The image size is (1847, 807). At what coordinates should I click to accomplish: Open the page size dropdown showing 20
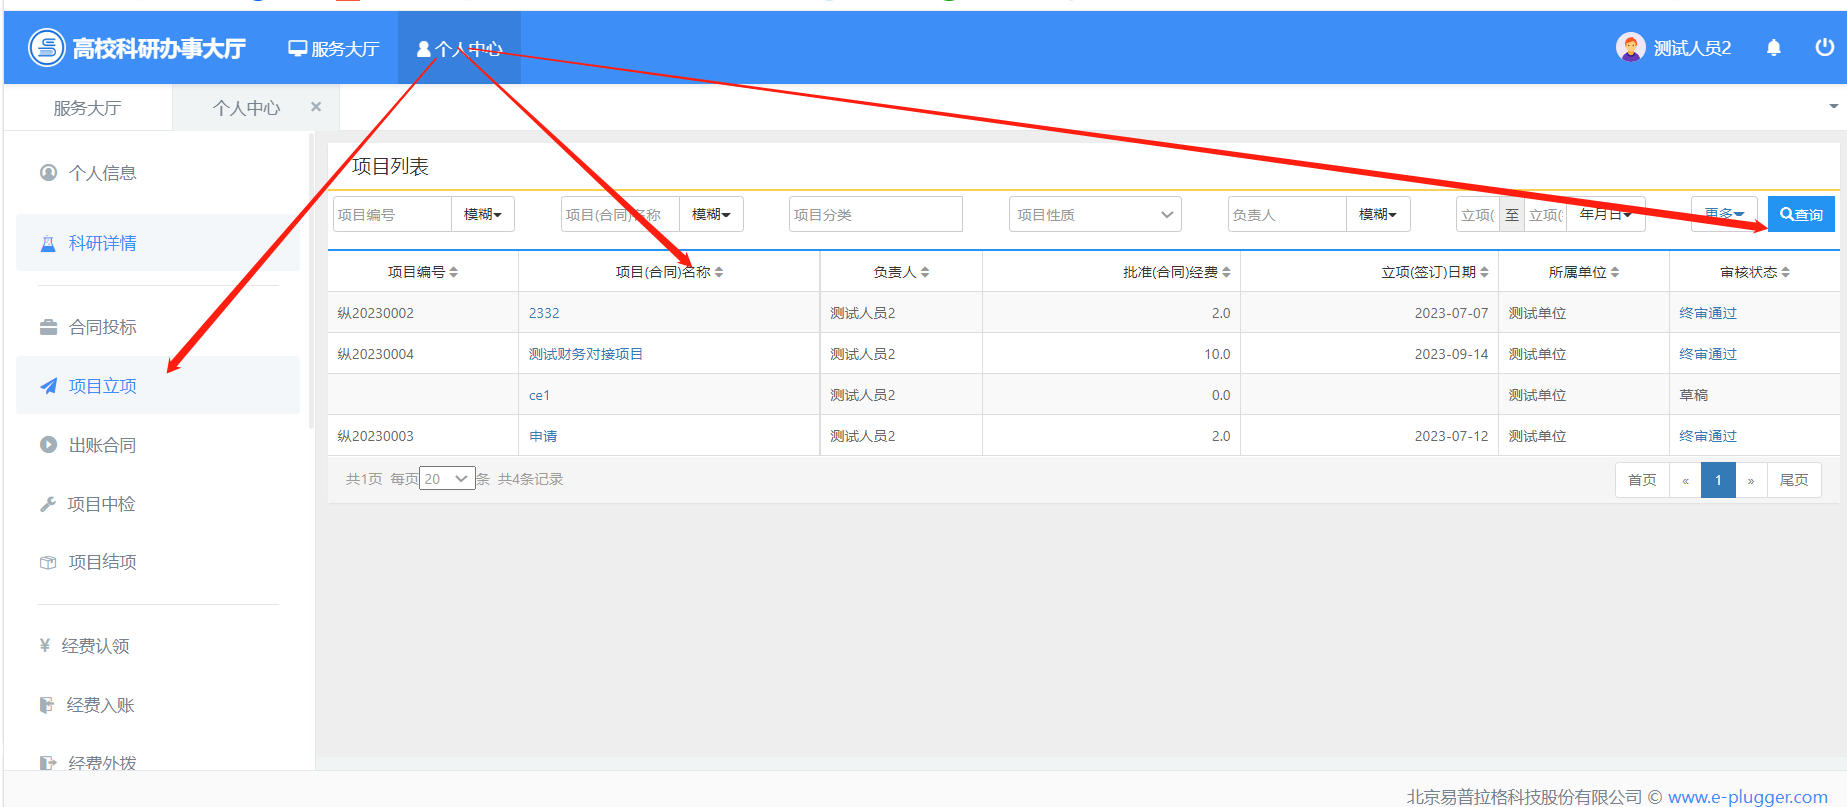(446, 479)
